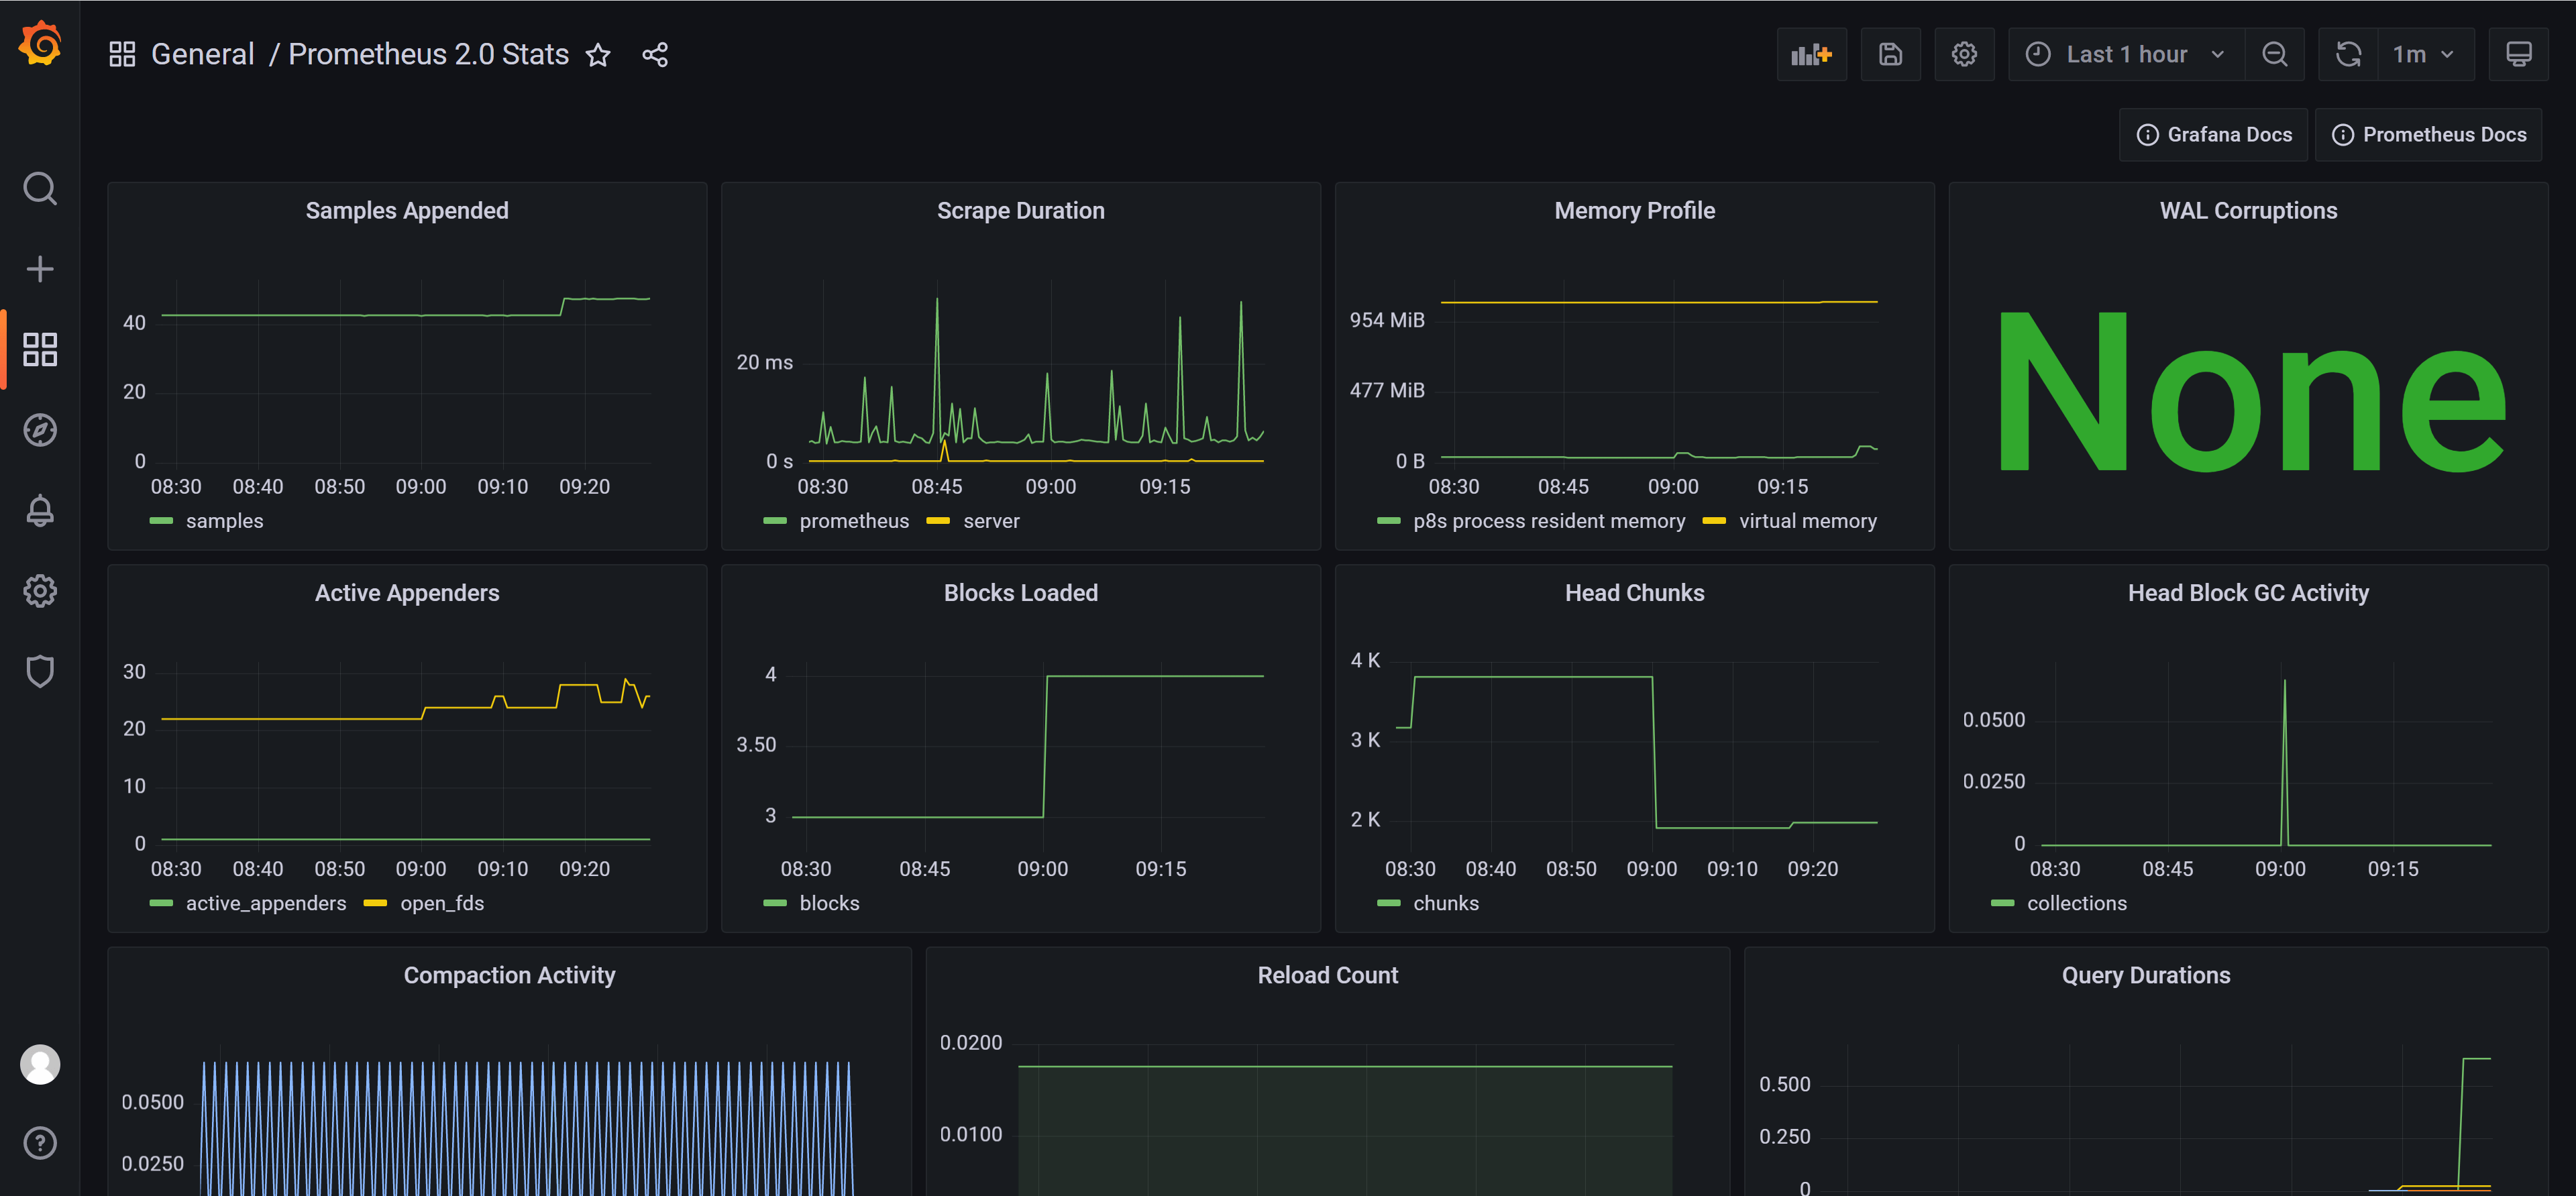Click the share dashboard icon
The image size is (2576, 1196).
(655, 55)
